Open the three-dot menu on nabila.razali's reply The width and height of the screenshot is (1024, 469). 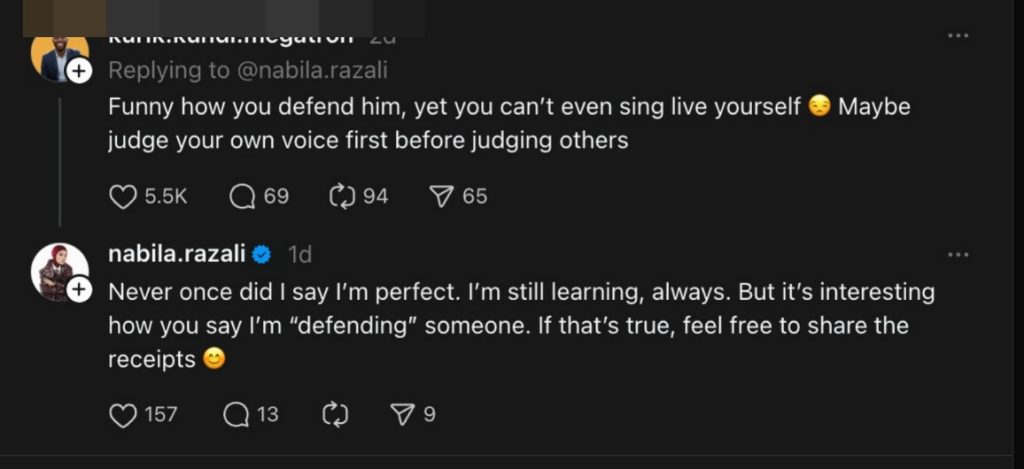(958, 255)
